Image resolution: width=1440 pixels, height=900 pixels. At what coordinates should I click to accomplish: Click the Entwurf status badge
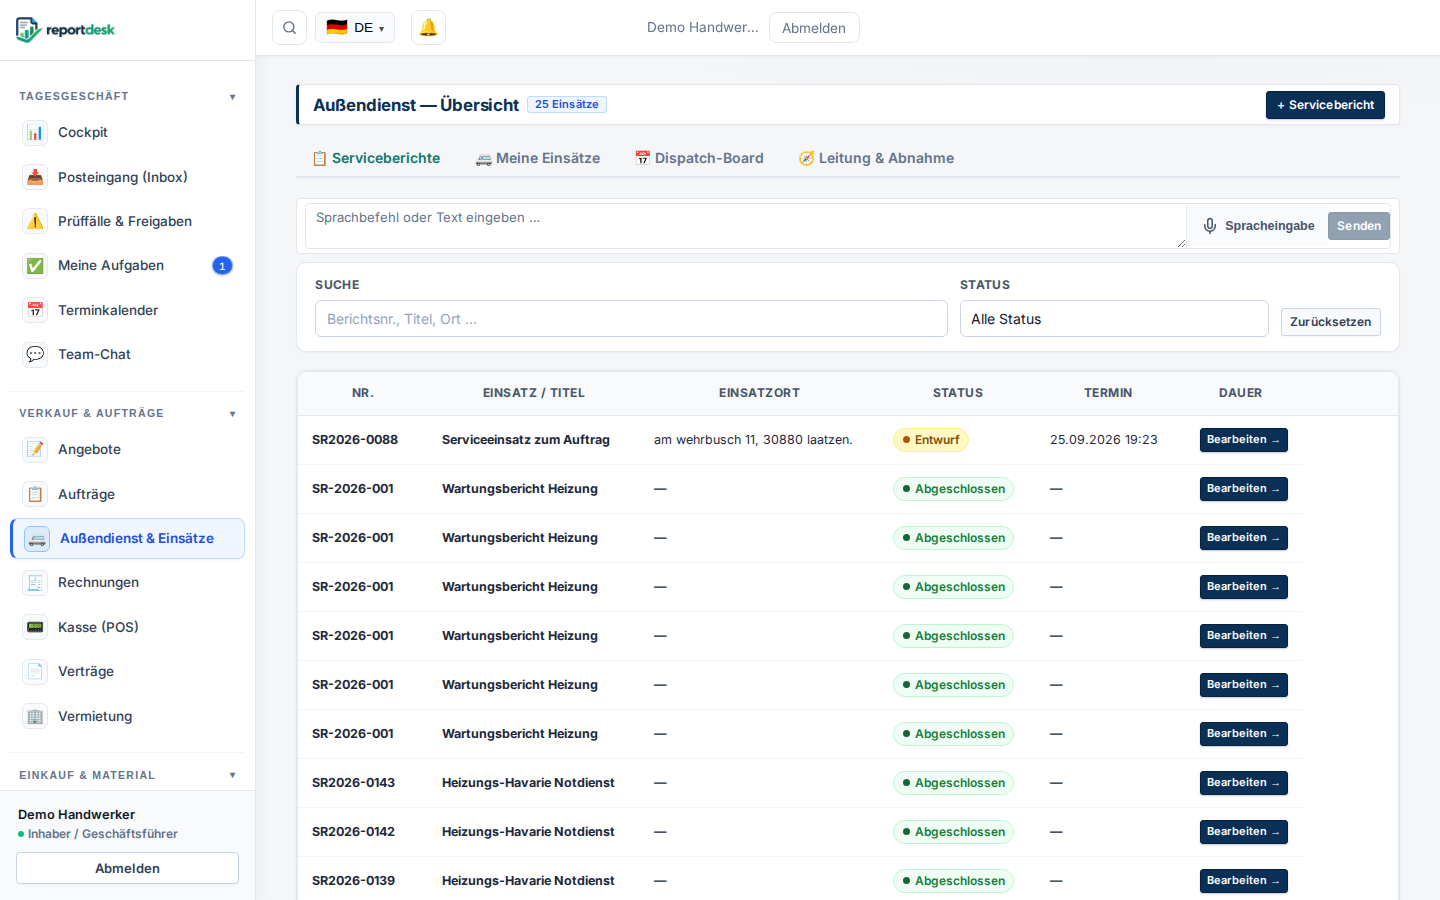(x=931, y=440)
